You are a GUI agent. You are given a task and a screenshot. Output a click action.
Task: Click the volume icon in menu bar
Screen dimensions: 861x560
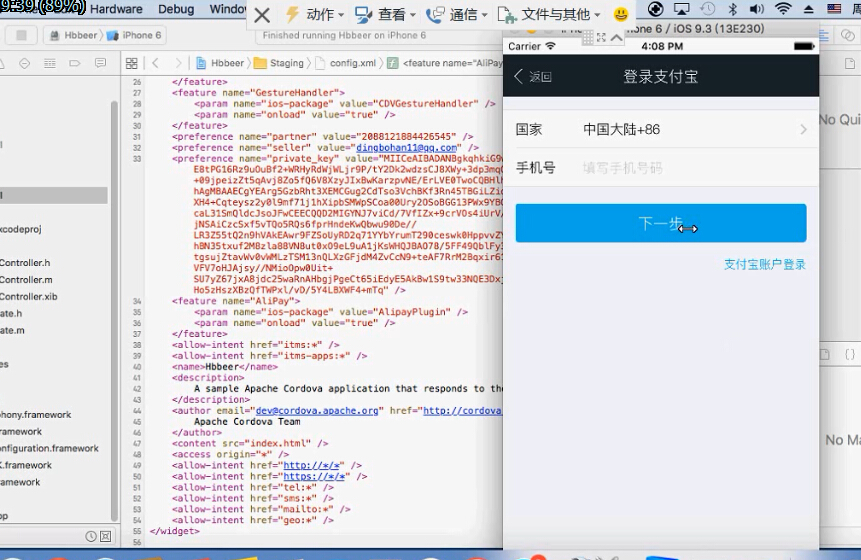coord(757,9)
